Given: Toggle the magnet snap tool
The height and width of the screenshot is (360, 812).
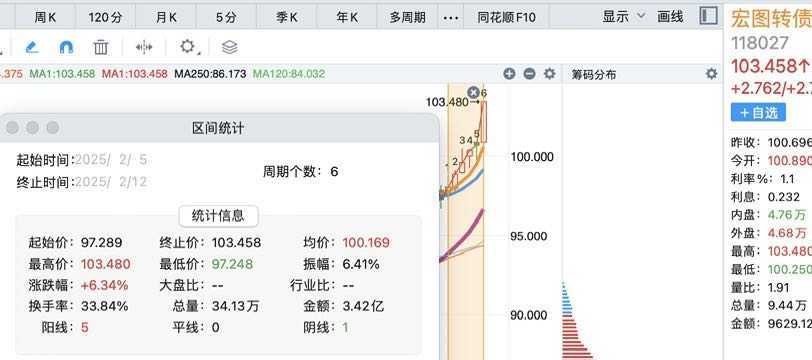Looking at the screenshot, I should coord(66,48).
